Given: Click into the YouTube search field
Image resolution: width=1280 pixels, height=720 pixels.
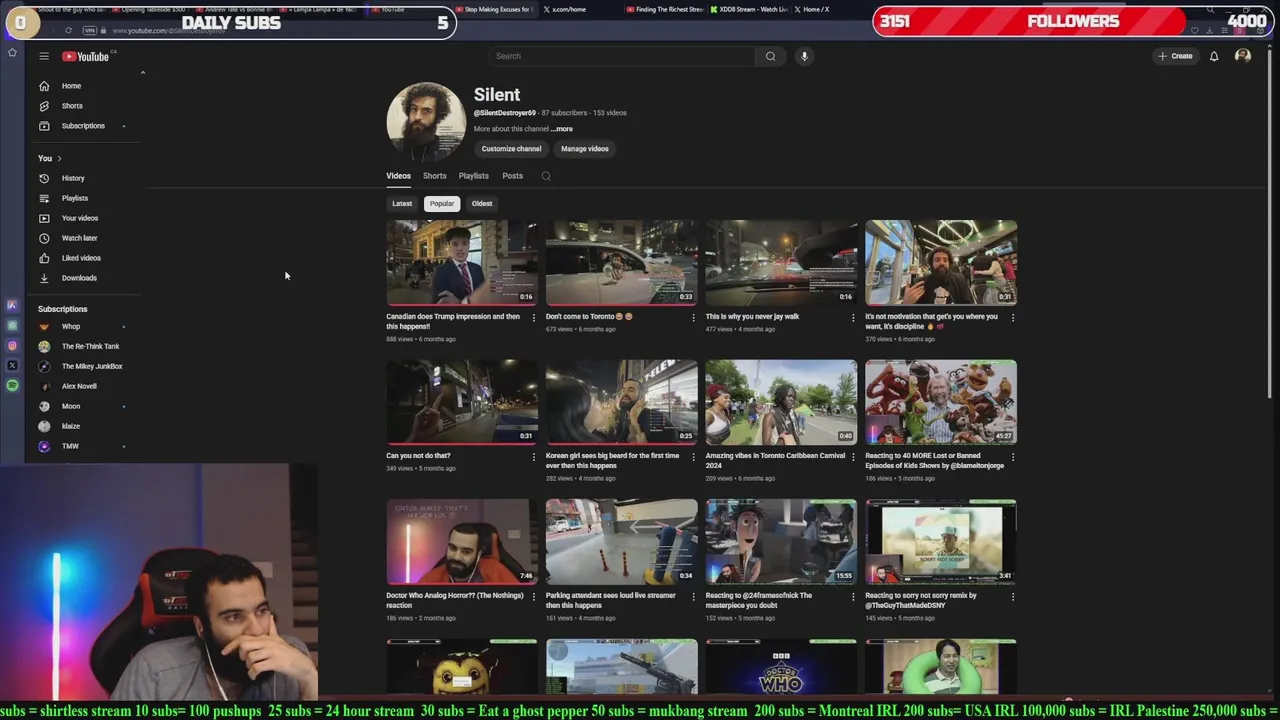Looking at the screenshot, I should tap(622, 56).
